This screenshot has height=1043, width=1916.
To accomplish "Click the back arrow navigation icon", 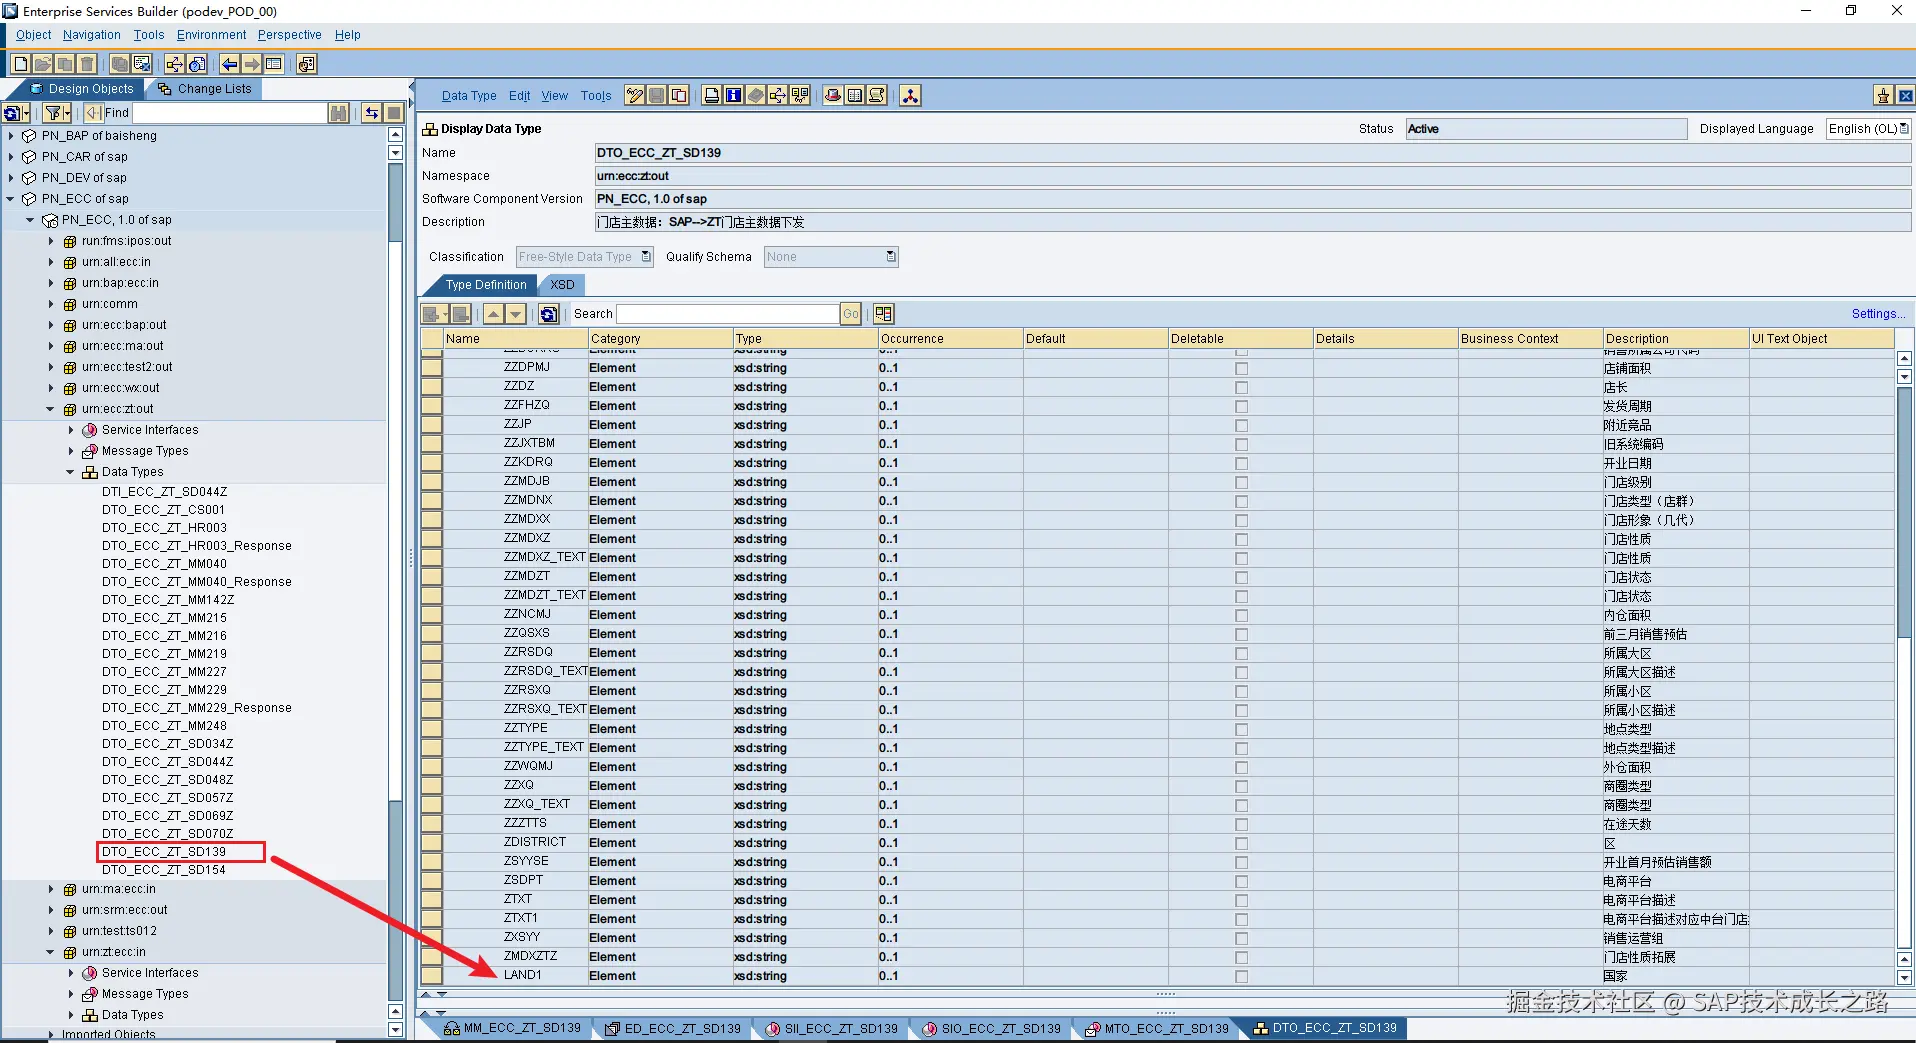I will tap(230, 64).
